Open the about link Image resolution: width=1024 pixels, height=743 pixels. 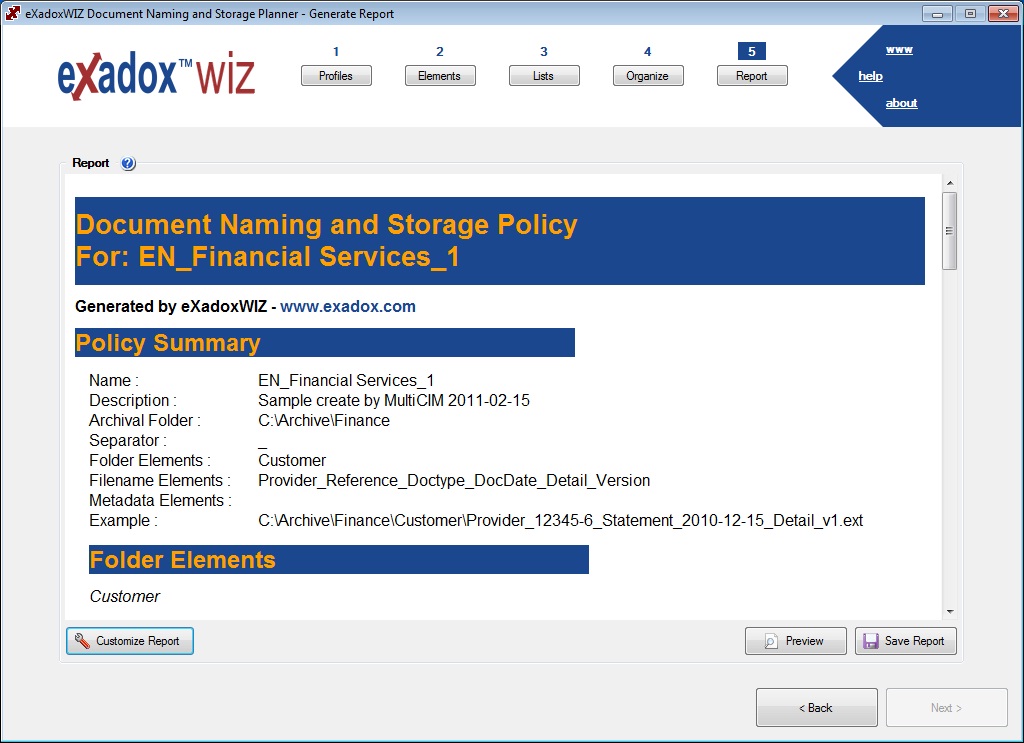tap(901, 103)
